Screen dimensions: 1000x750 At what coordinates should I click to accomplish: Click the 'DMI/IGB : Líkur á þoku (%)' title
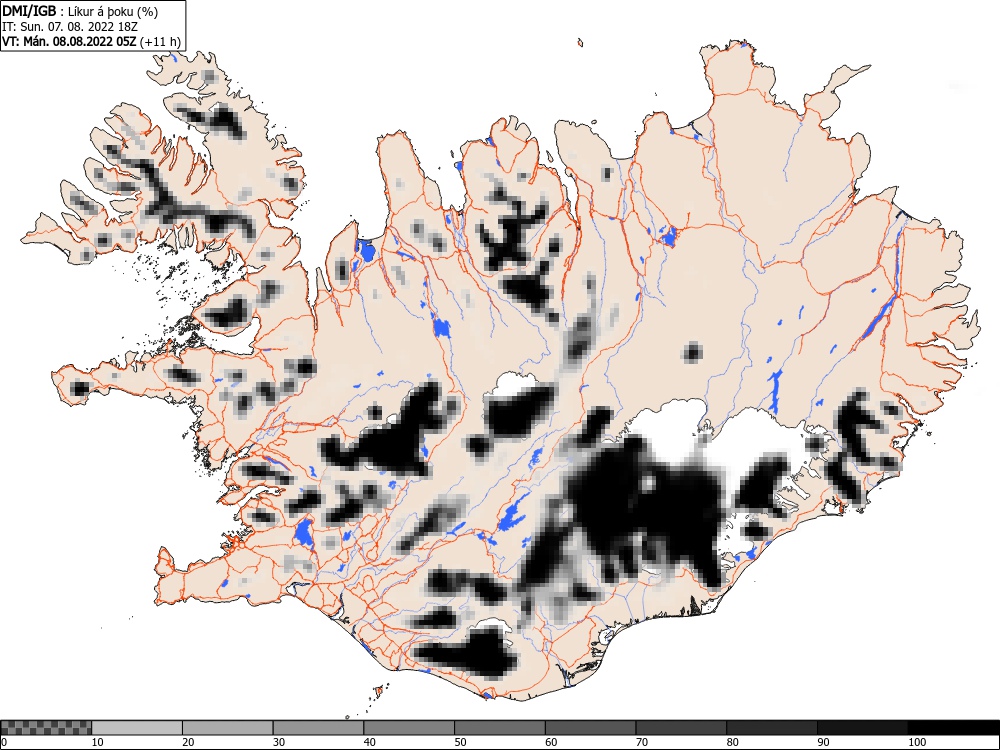coord(80,11)
